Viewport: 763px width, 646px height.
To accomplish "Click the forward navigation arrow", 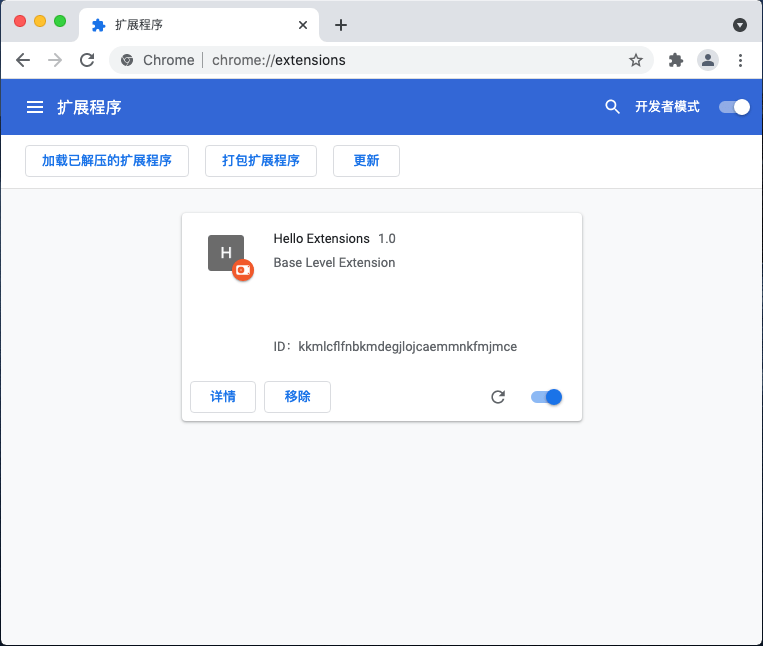I will tap(55, 60).
